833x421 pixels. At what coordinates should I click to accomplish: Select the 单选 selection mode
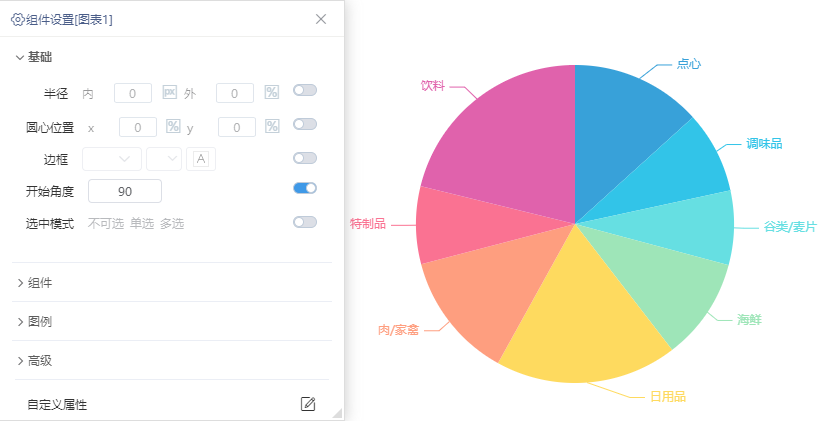click(x=142, y=224)
